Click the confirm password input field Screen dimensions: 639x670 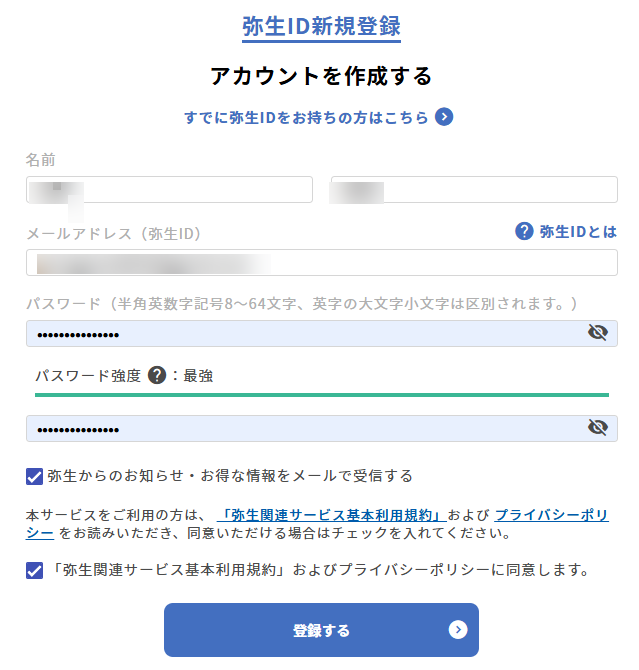pos(300,428)
